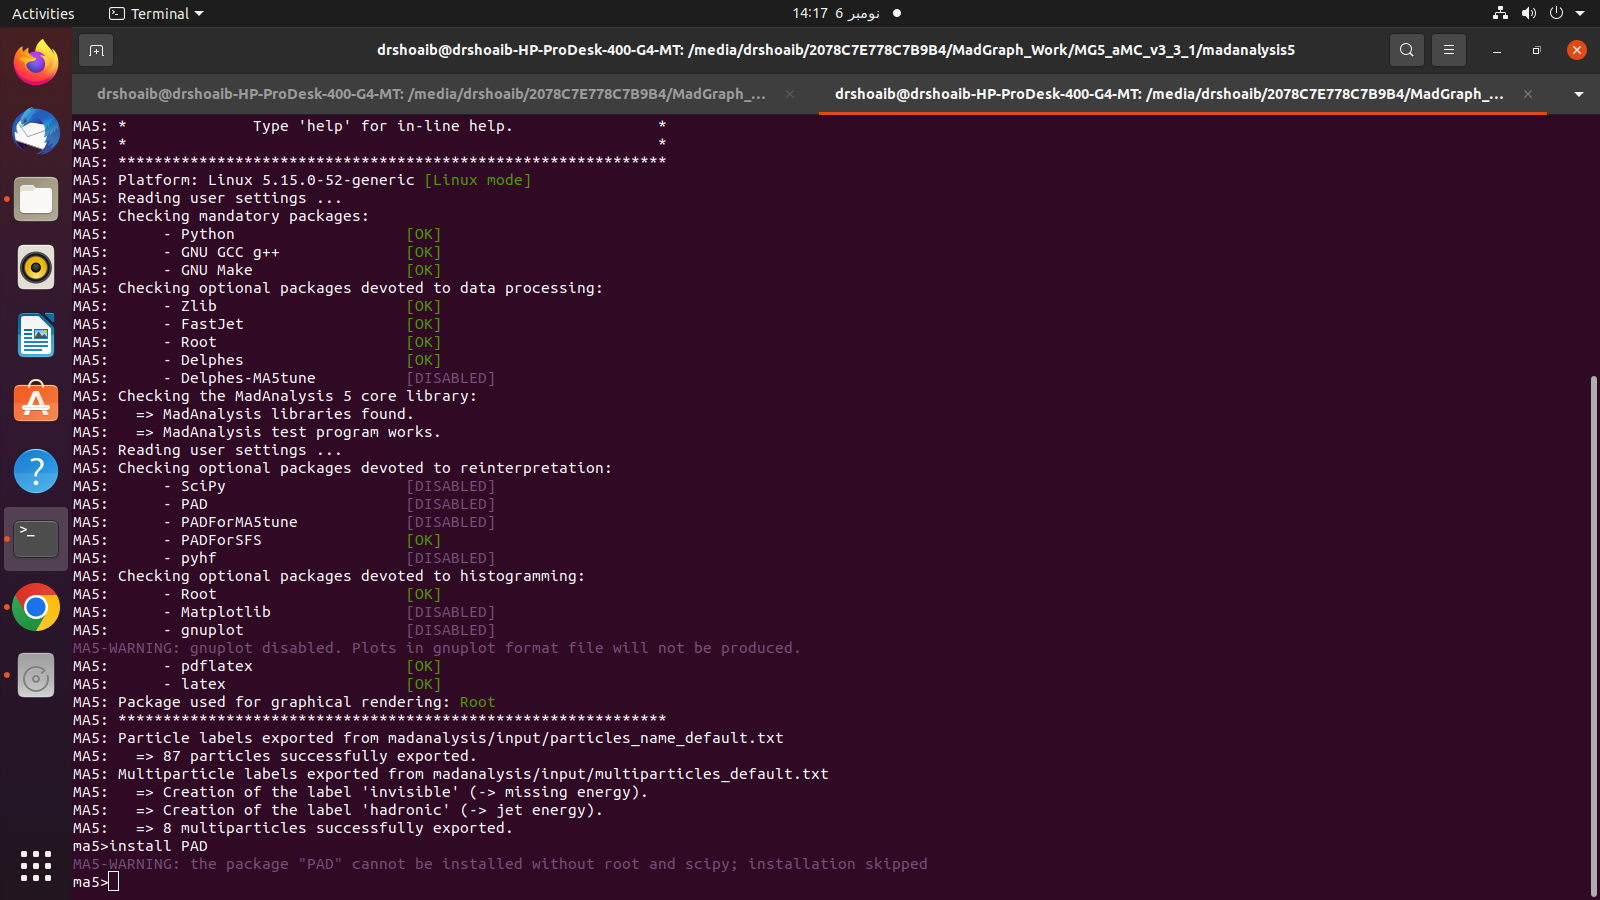Click the 'pyhf' package line
Viewport: 1600px width, 900px height.
click(x=284, y=558)
